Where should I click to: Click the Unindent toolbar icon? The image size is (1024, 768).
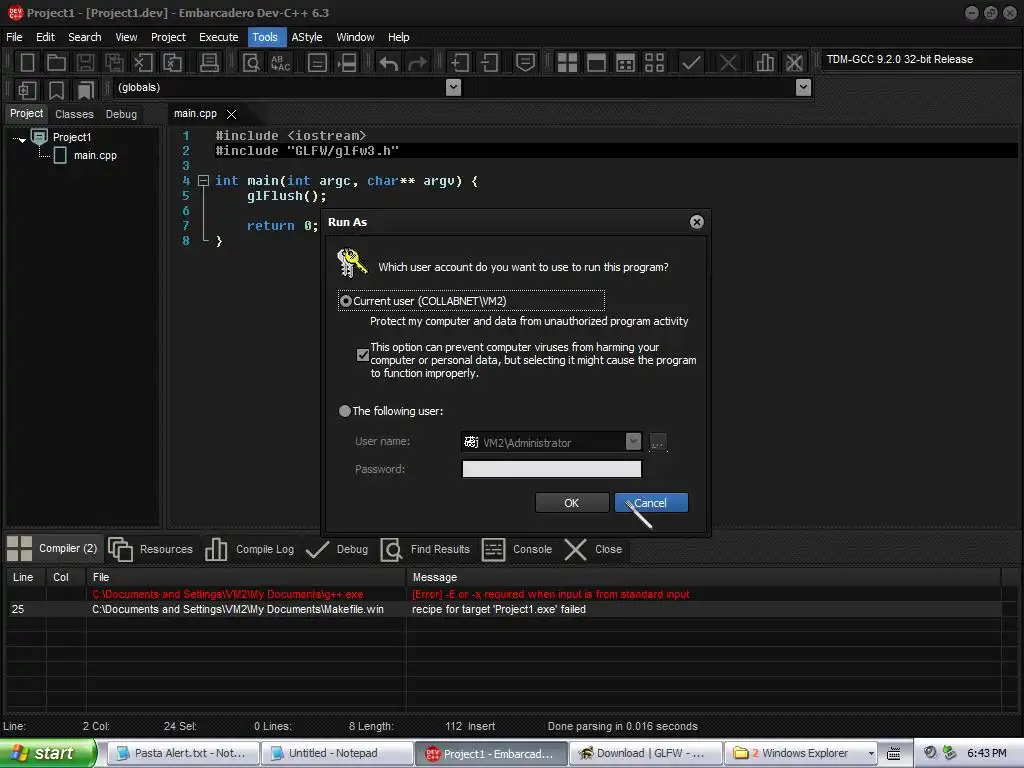click(x=489, y=63)
